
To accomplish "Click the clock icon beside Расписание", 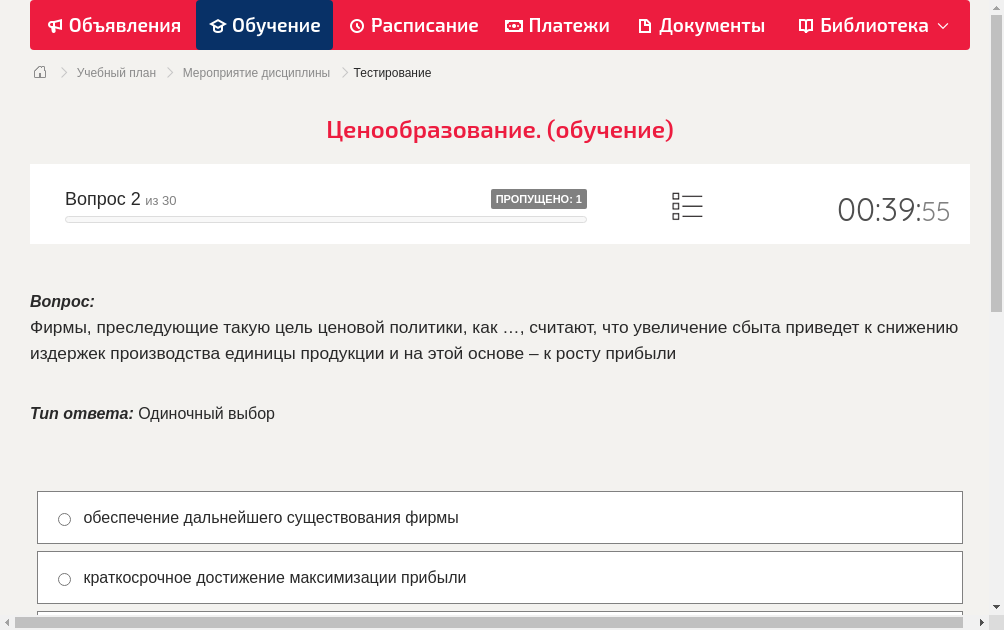I will coord(355,25).
